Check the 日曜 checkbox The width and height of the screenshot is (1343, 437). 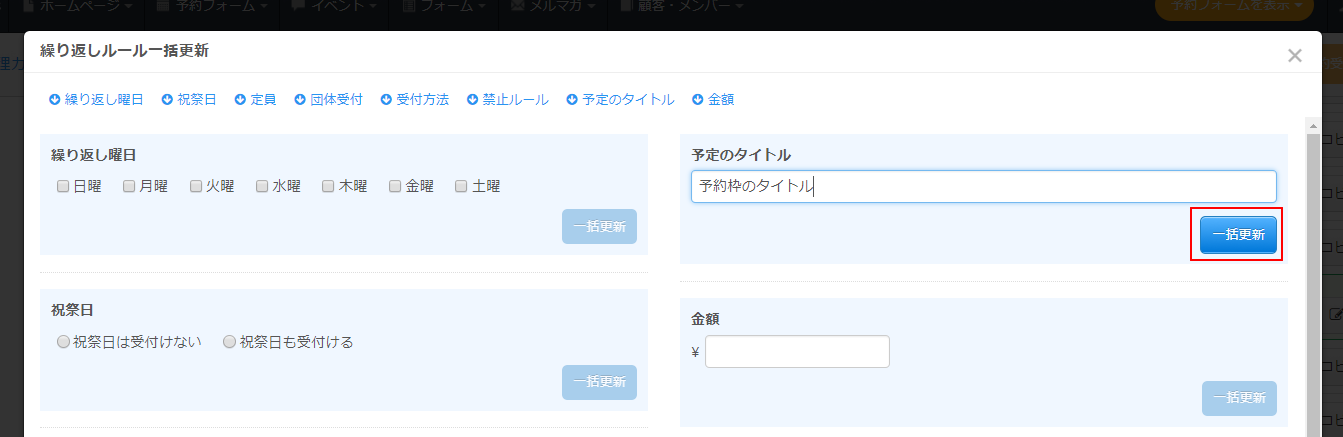coord(63,186)
